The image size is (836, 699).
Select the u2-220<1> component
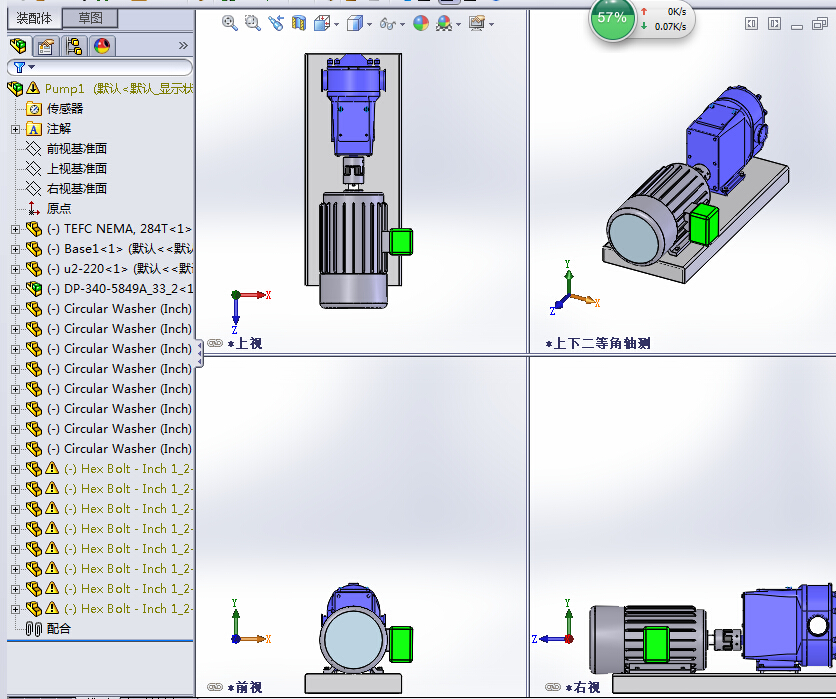coord(119,269)
